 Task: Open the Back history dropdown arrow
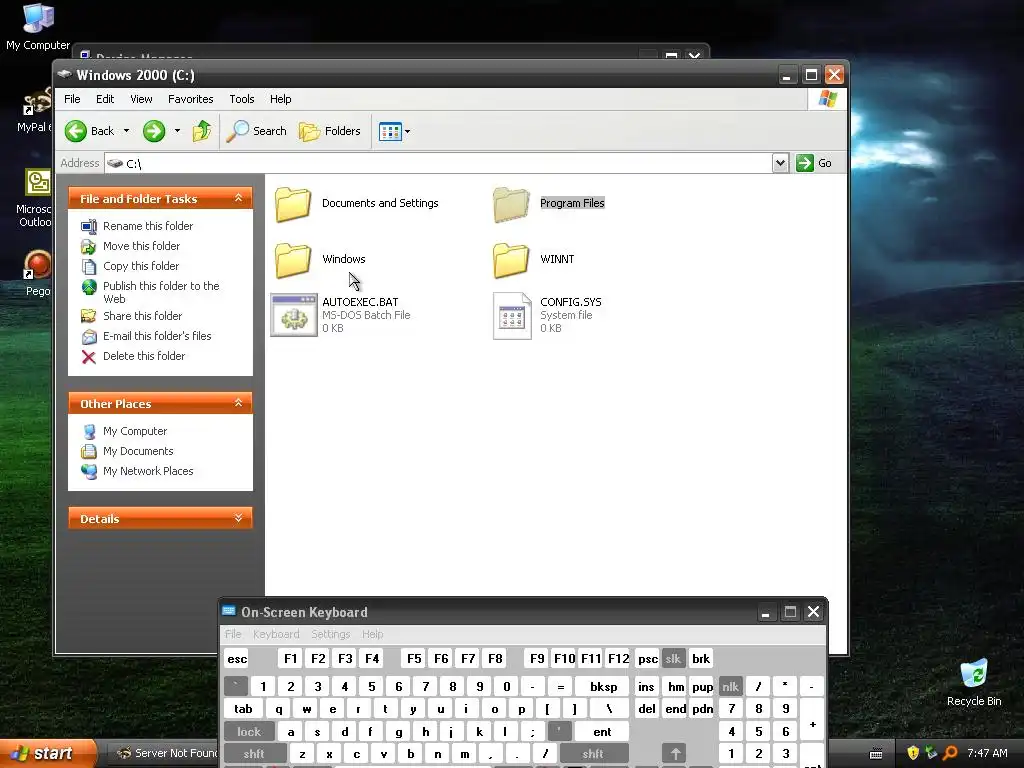click(126, 131)
